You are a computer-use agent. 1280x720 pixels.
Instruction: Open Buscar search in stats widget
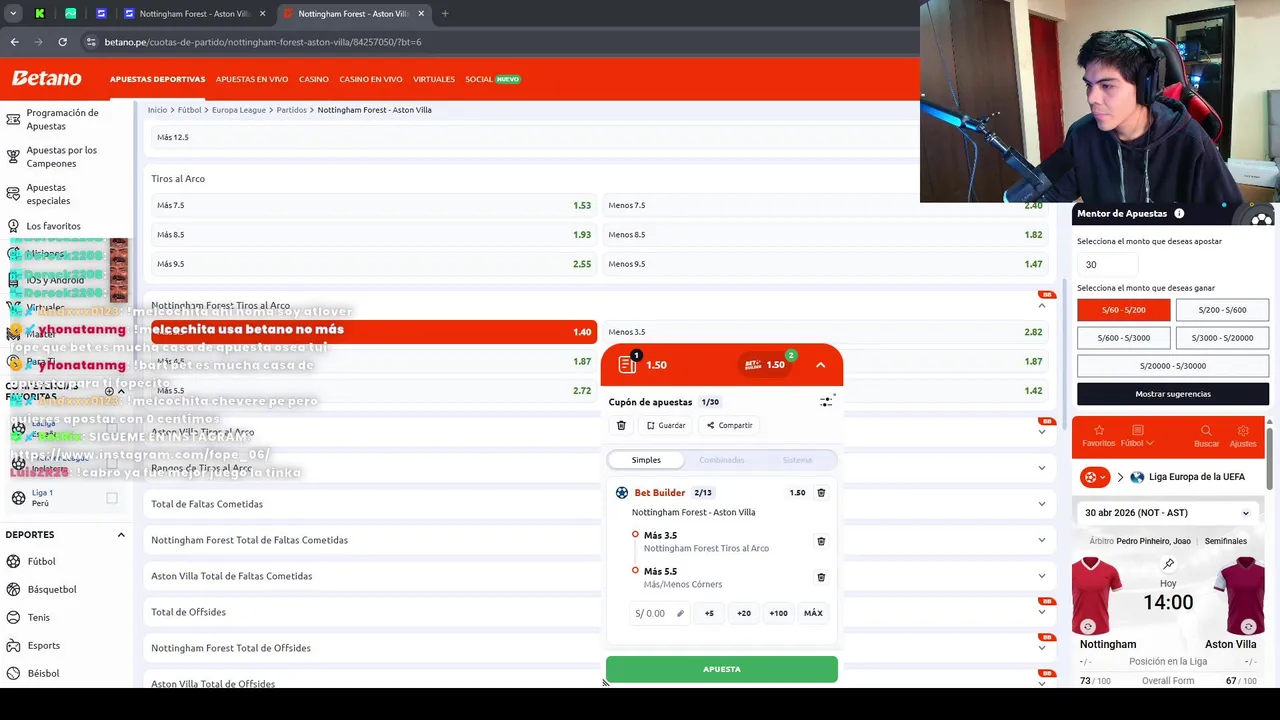pyautogui.click(x=1206, y=436)
